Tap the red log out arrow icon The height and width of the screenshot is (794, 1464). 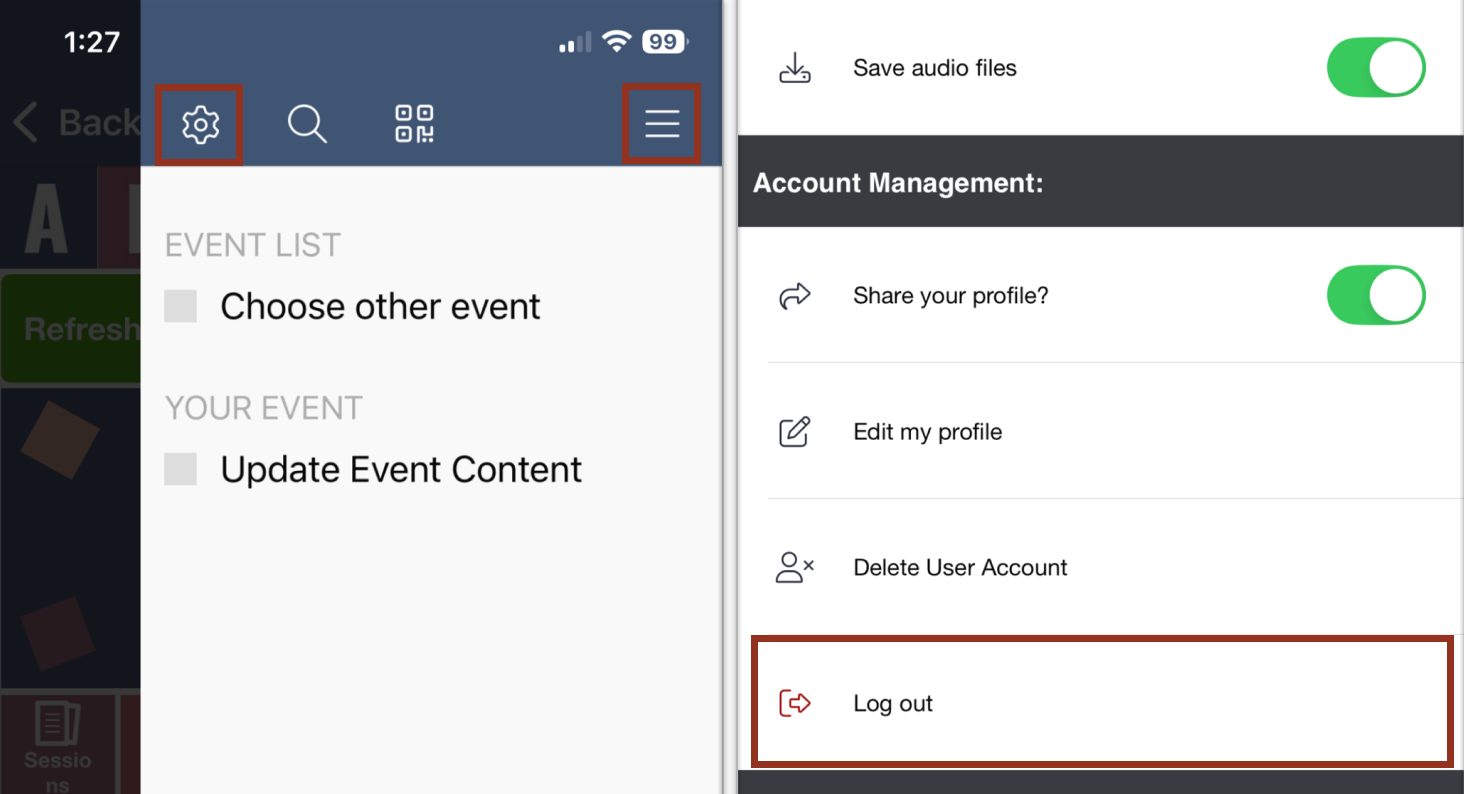[x=795, y=703]
